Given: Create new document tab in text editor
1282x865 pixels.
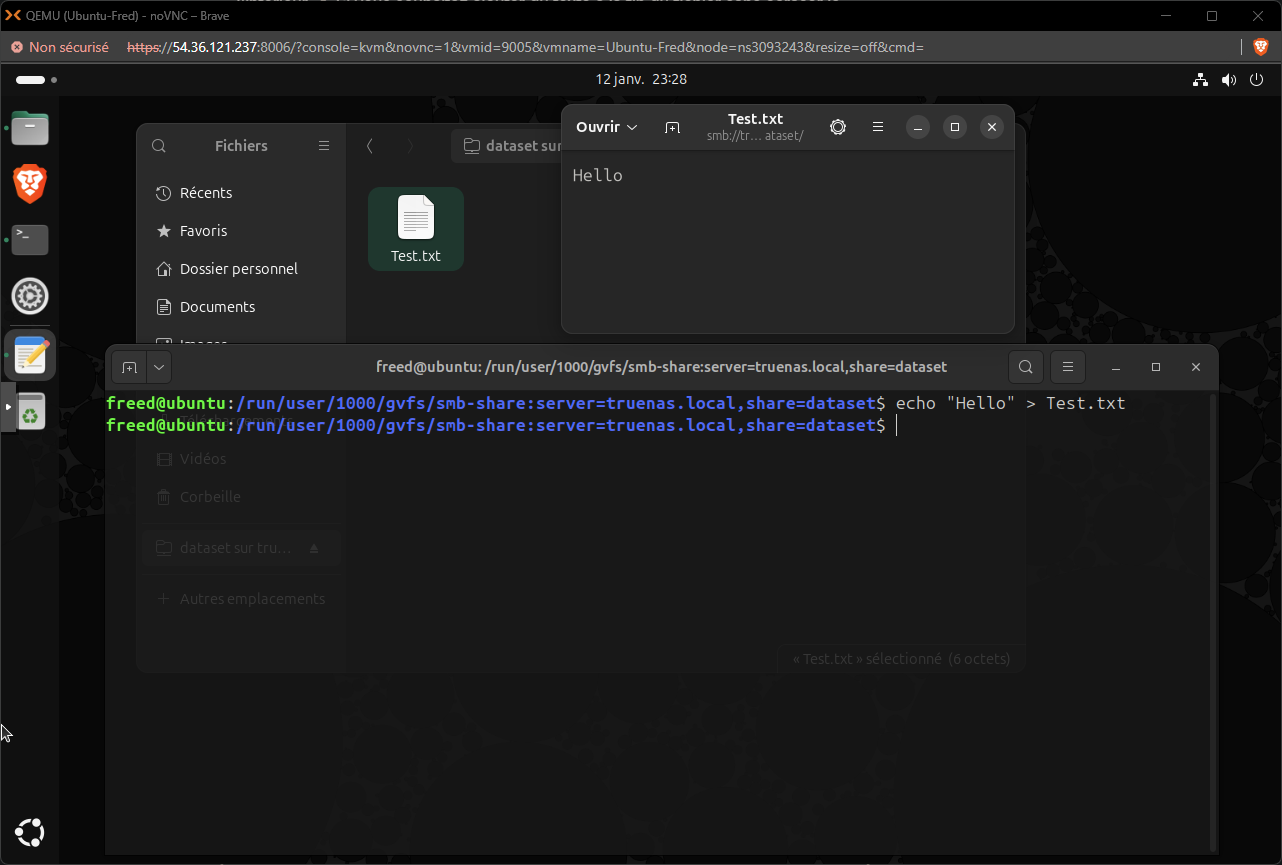Looking at the screenshot, I should point(672,127).
